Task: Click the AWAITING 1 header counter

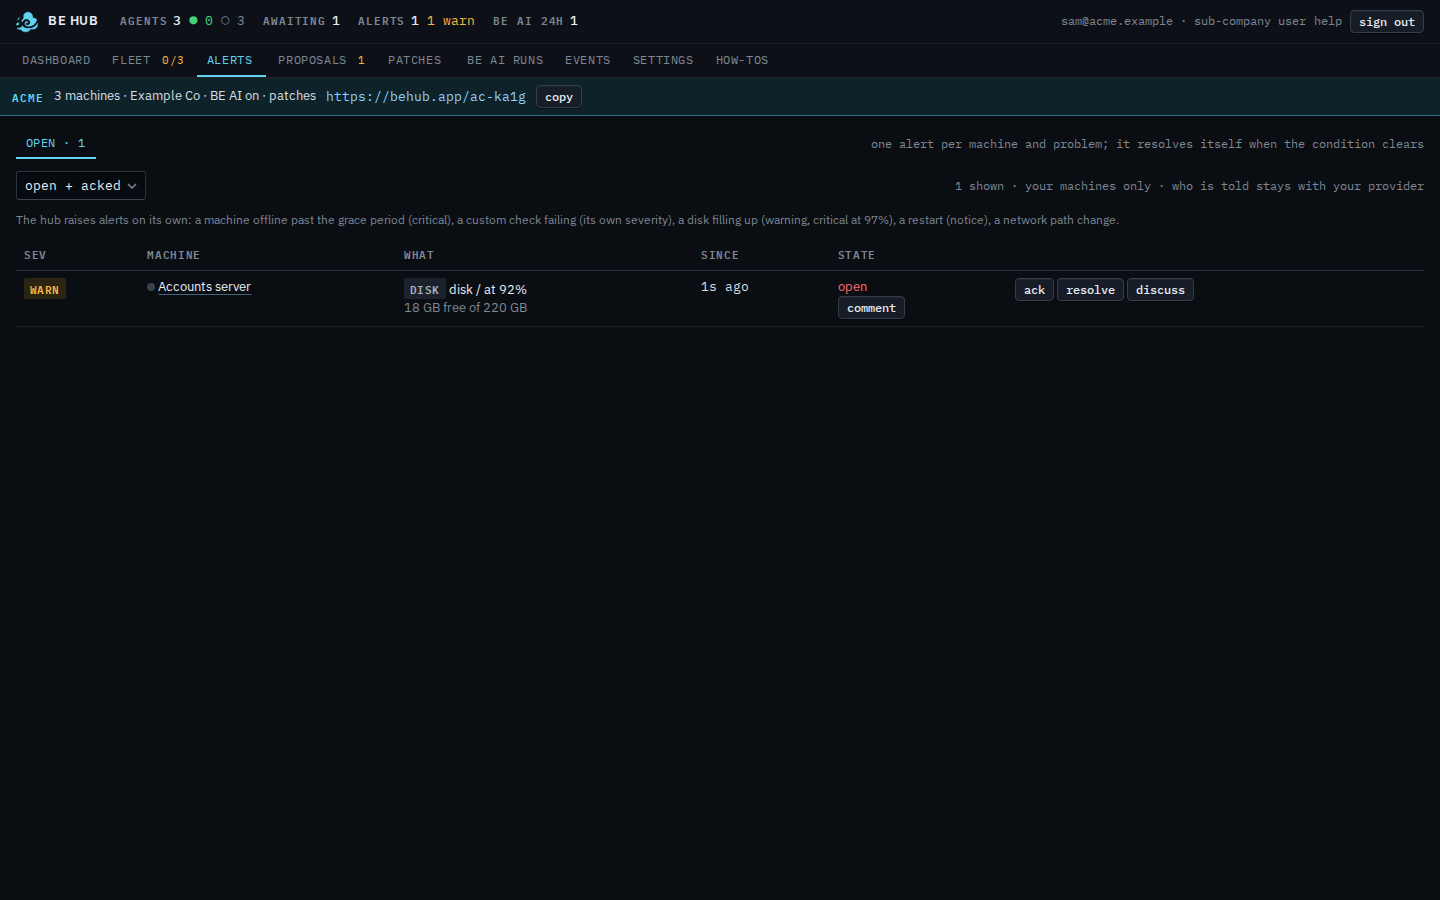Action: pyautogui.click(x=301, y=21)
